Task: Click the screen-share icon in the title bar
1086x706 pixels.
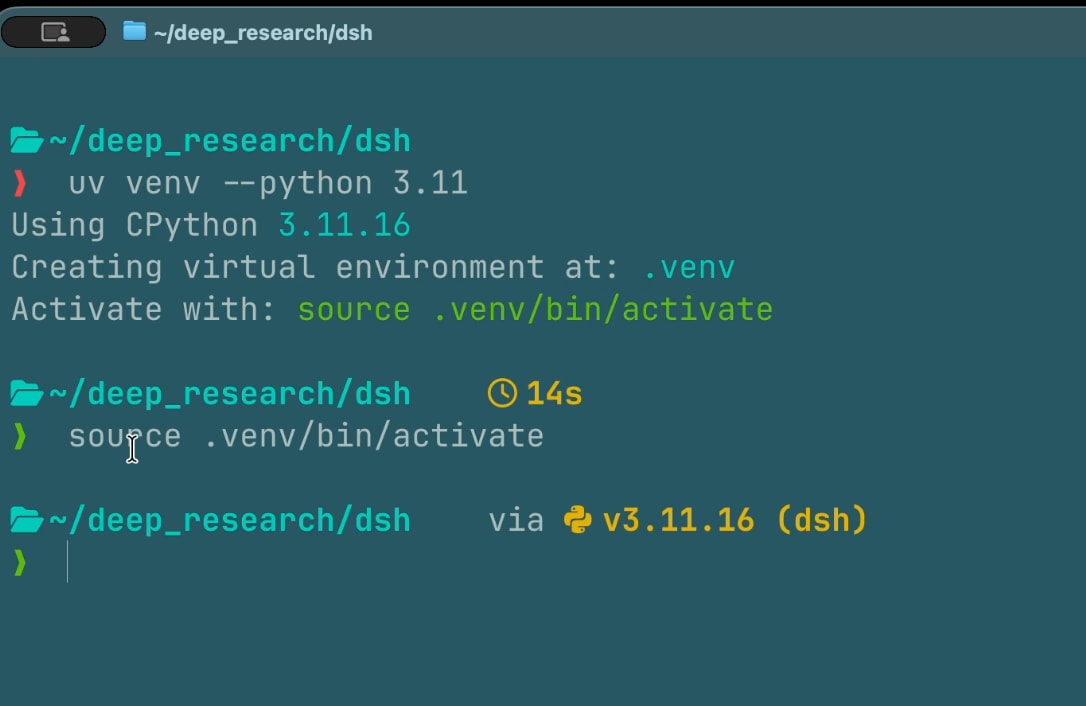Action: [x=54, y=32]
